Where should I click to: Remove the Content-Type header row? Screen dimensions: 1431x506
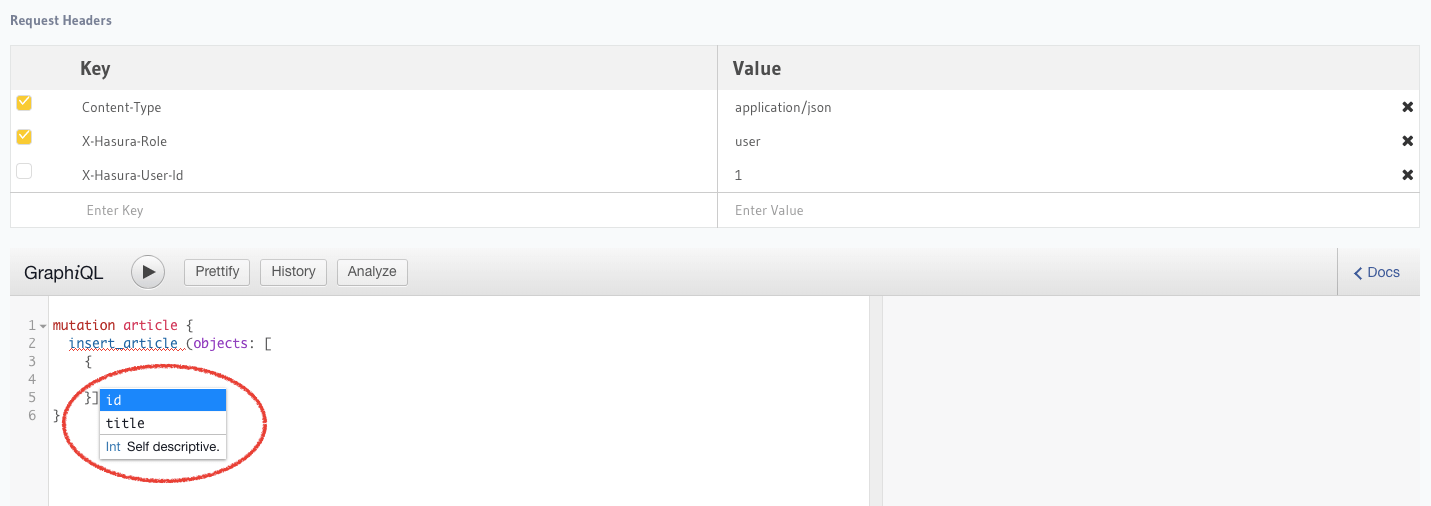[x=1407, y=108]
